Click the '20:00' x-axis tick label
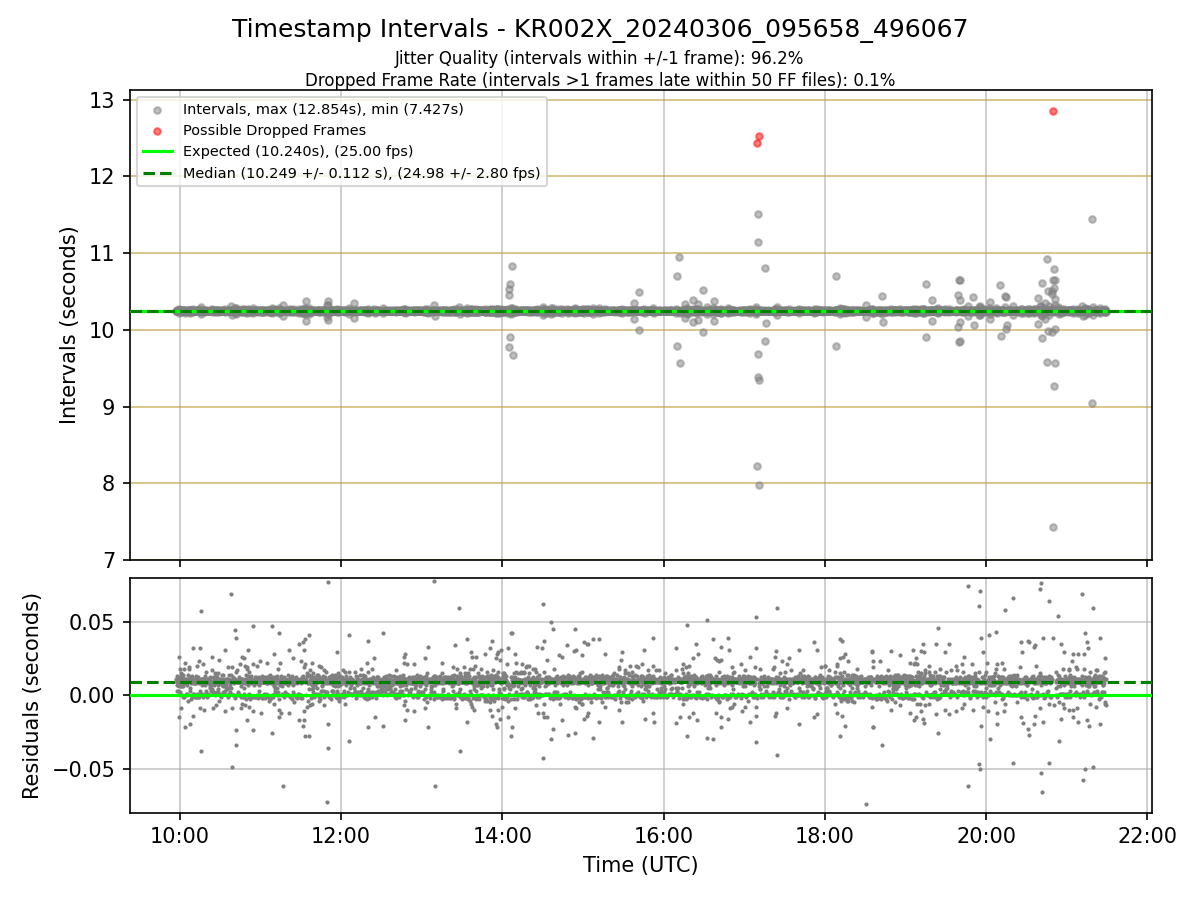Viewport: 1200px width, 900px height. click(986, 836)
